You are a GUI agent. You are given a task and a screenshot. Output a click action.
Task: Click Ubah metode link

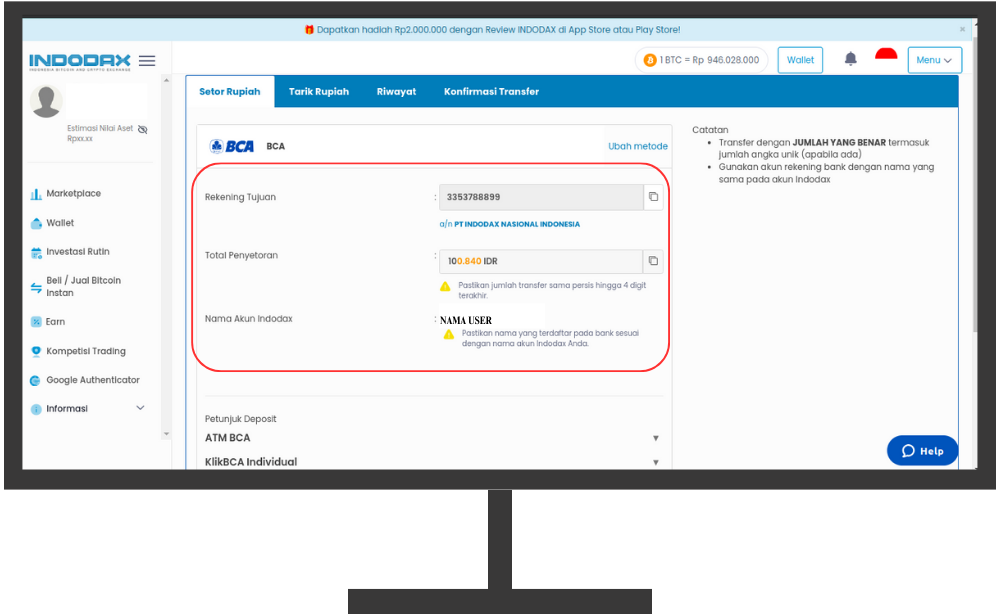click(638, 146)
